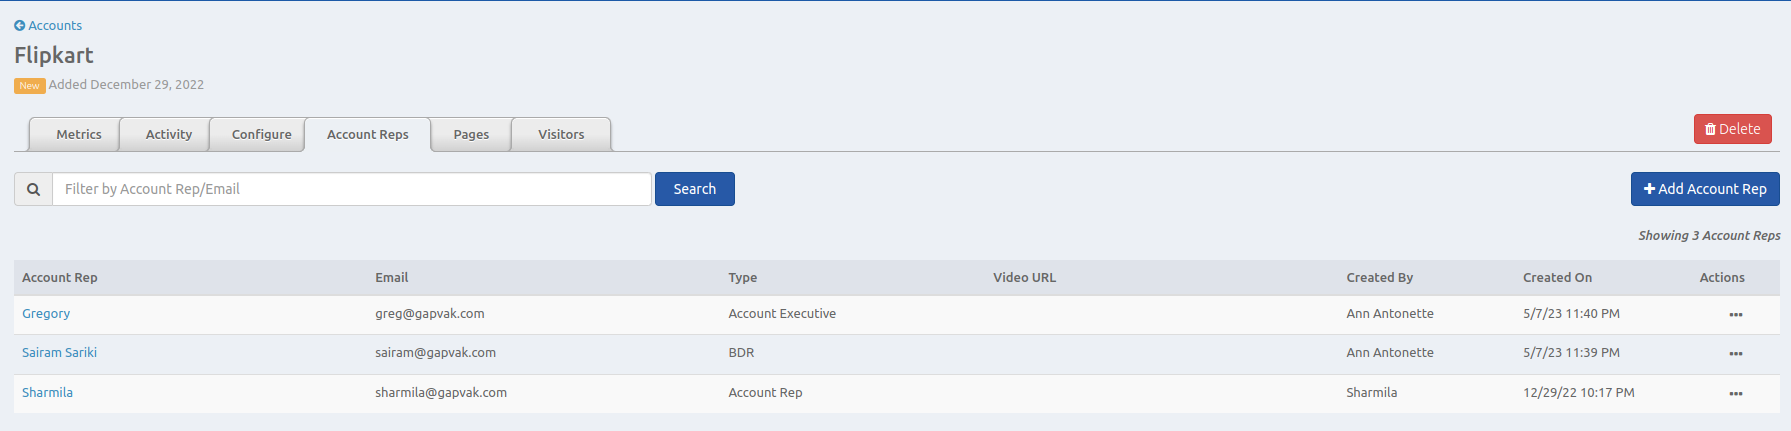Click the New badge label

coord(30,86)
